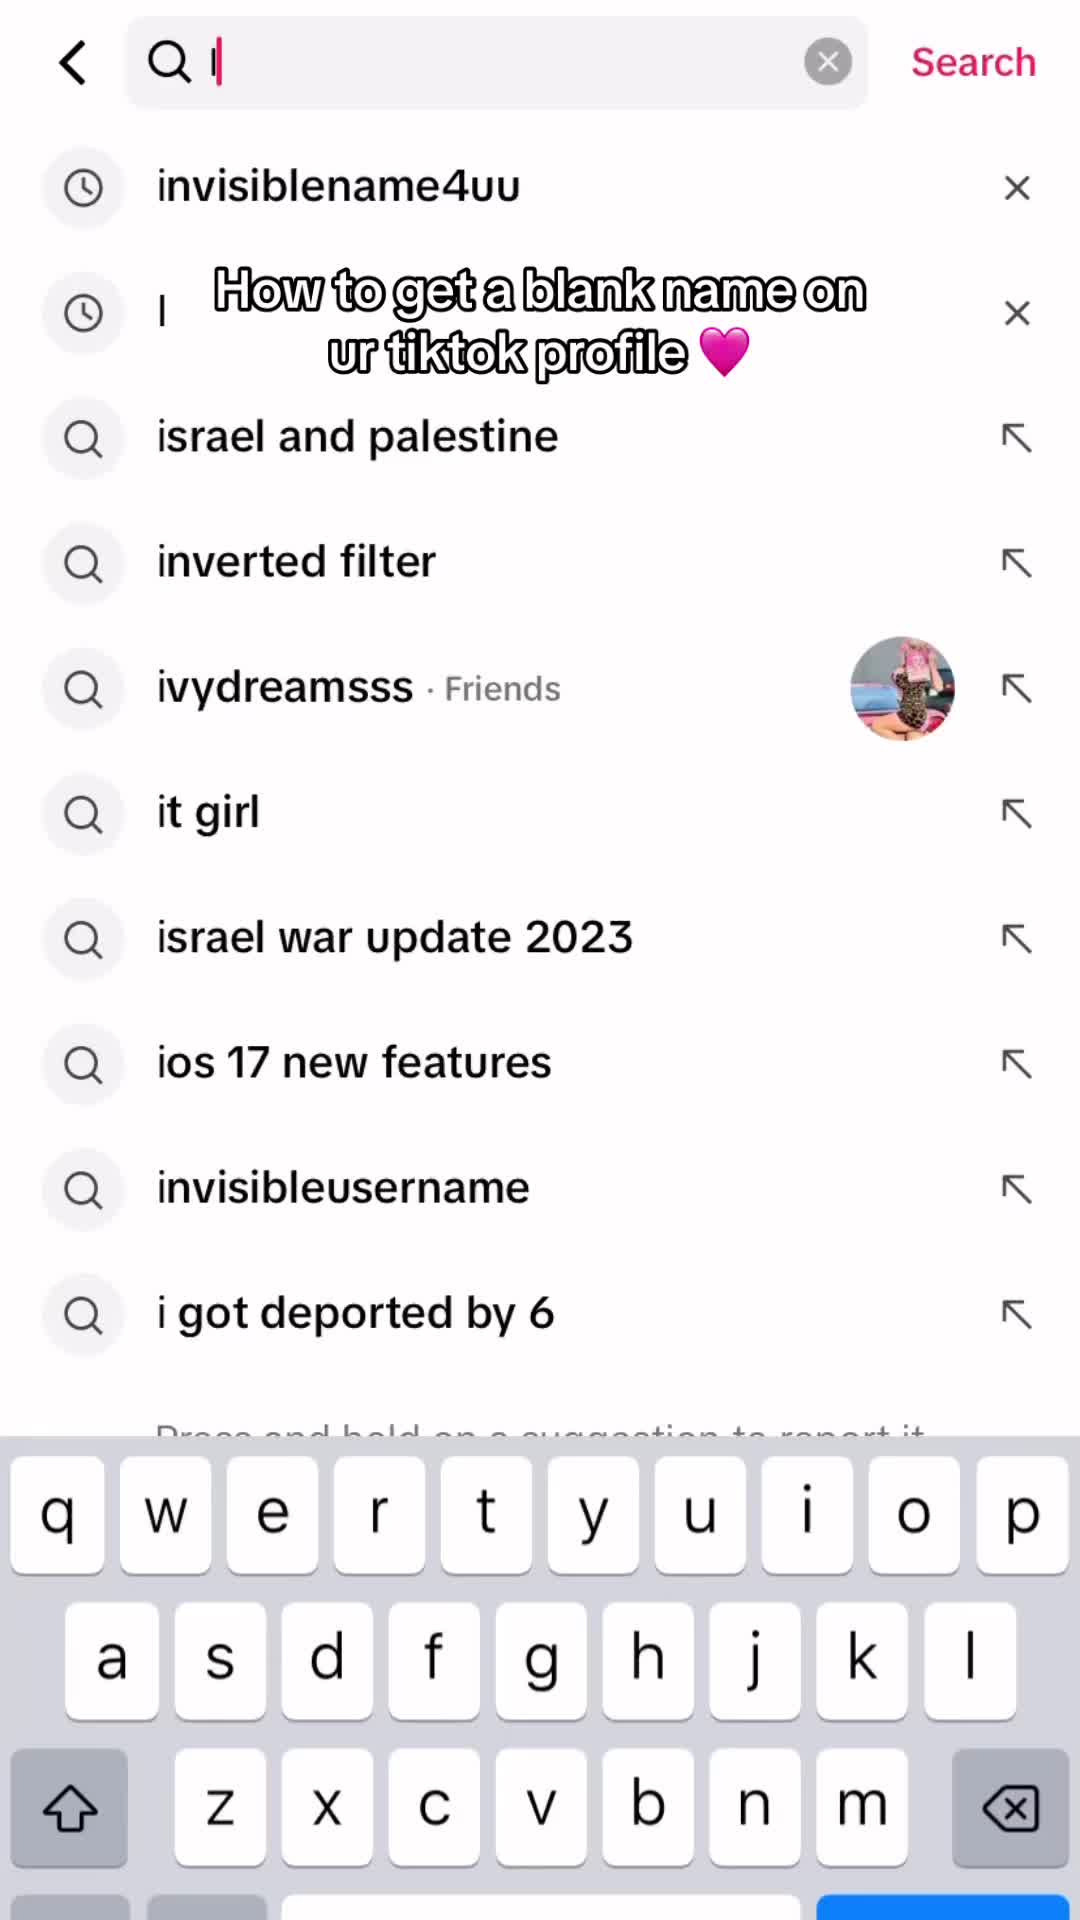Tap arrow beside i got deported by 6

(1017, 1314)
